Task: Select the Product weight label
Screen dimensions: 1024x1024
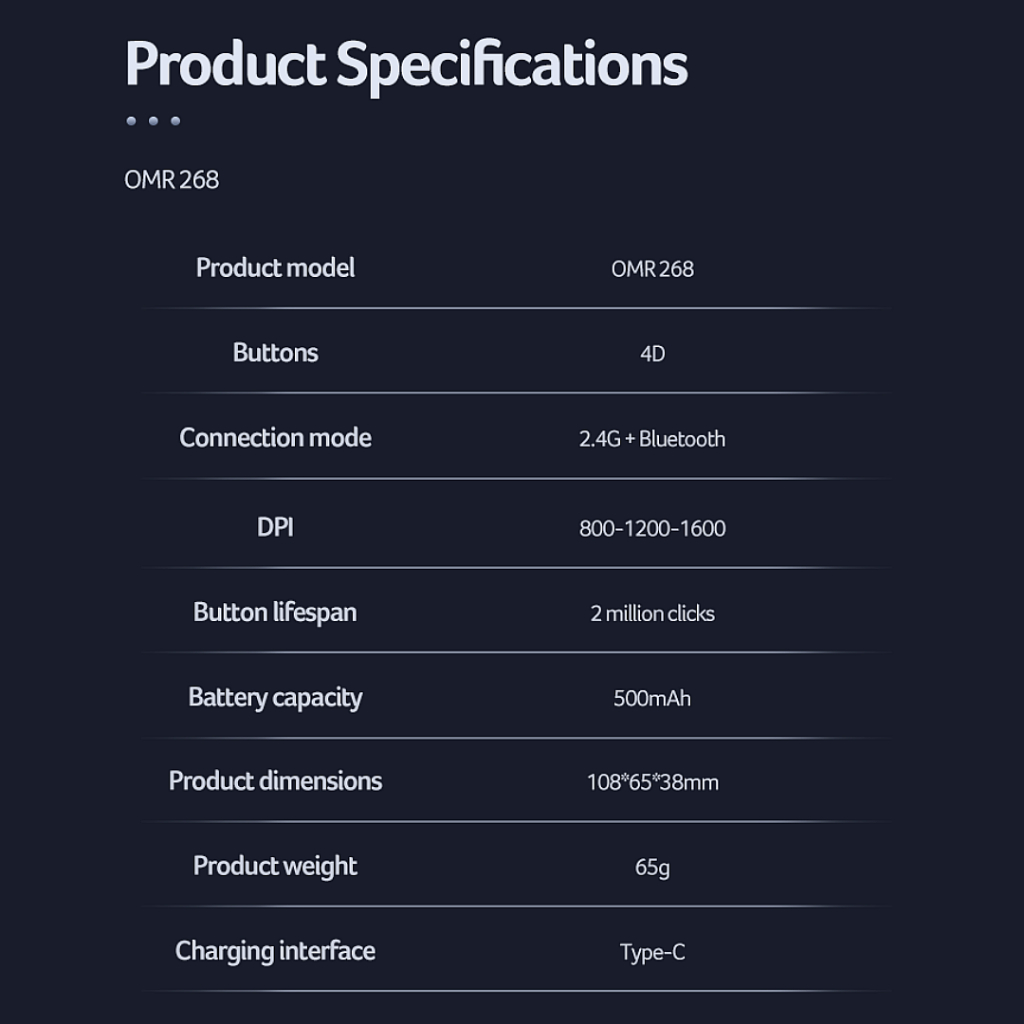Action: (275, 866)
